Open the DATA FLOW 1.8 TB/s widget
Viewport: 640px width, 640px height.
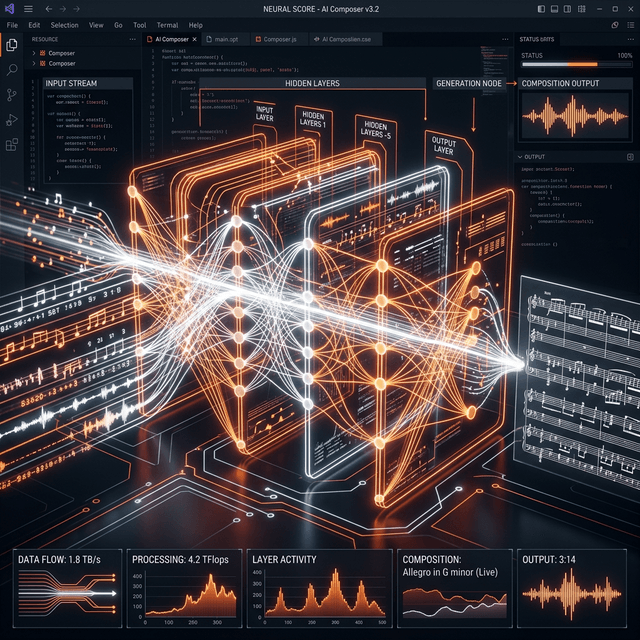tap(67, 588)
